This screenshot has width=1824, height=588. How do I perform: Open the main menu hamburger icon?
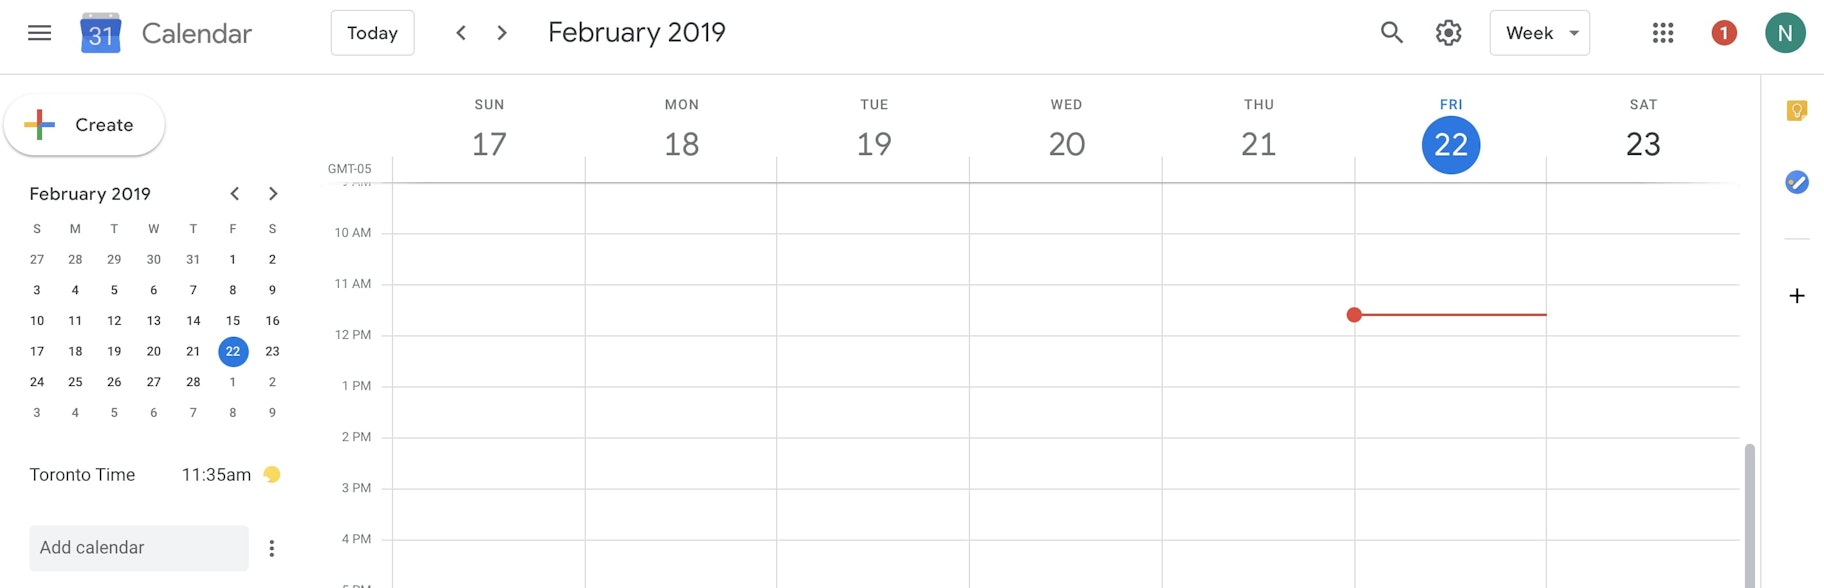pos(40,33)
